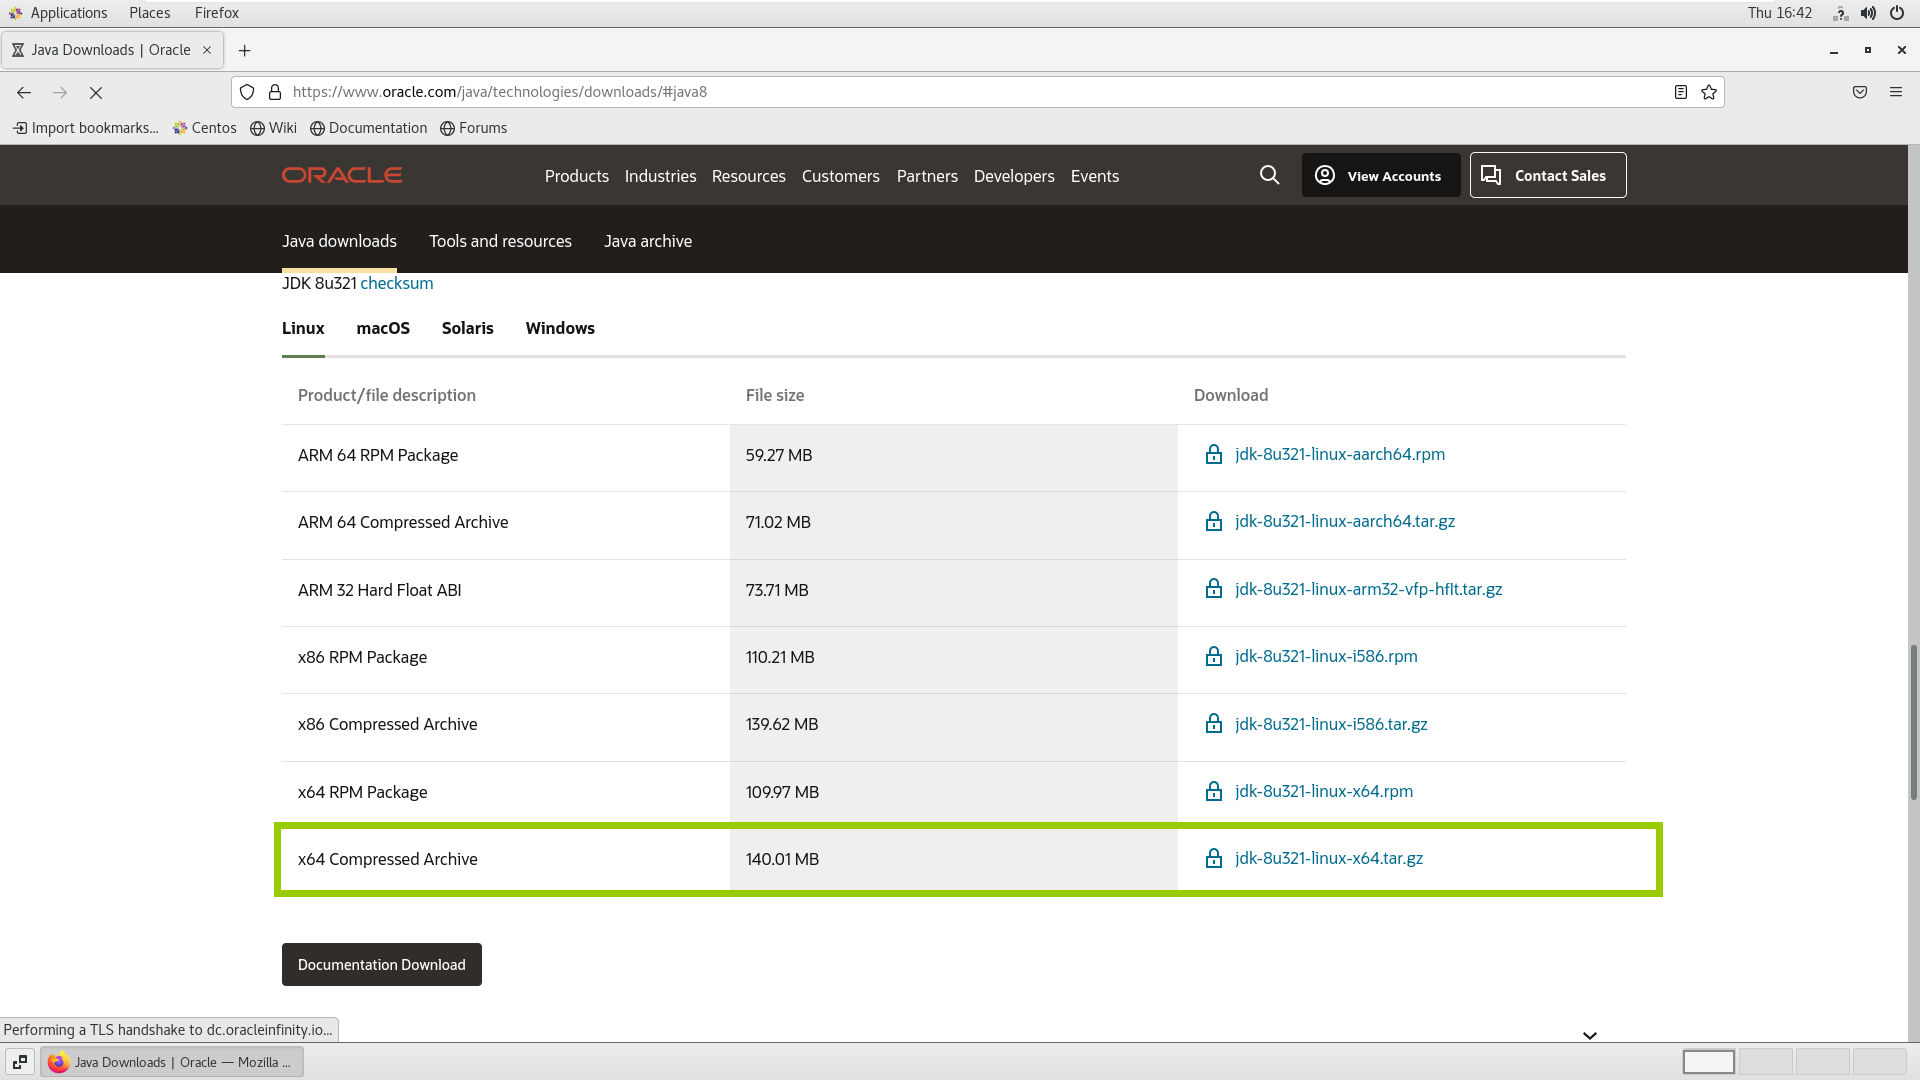This screenshot has width=1920, height=1080.
Task: Download jdk-8u321-linux-x64.rpm link
Action: [1323, 791]
